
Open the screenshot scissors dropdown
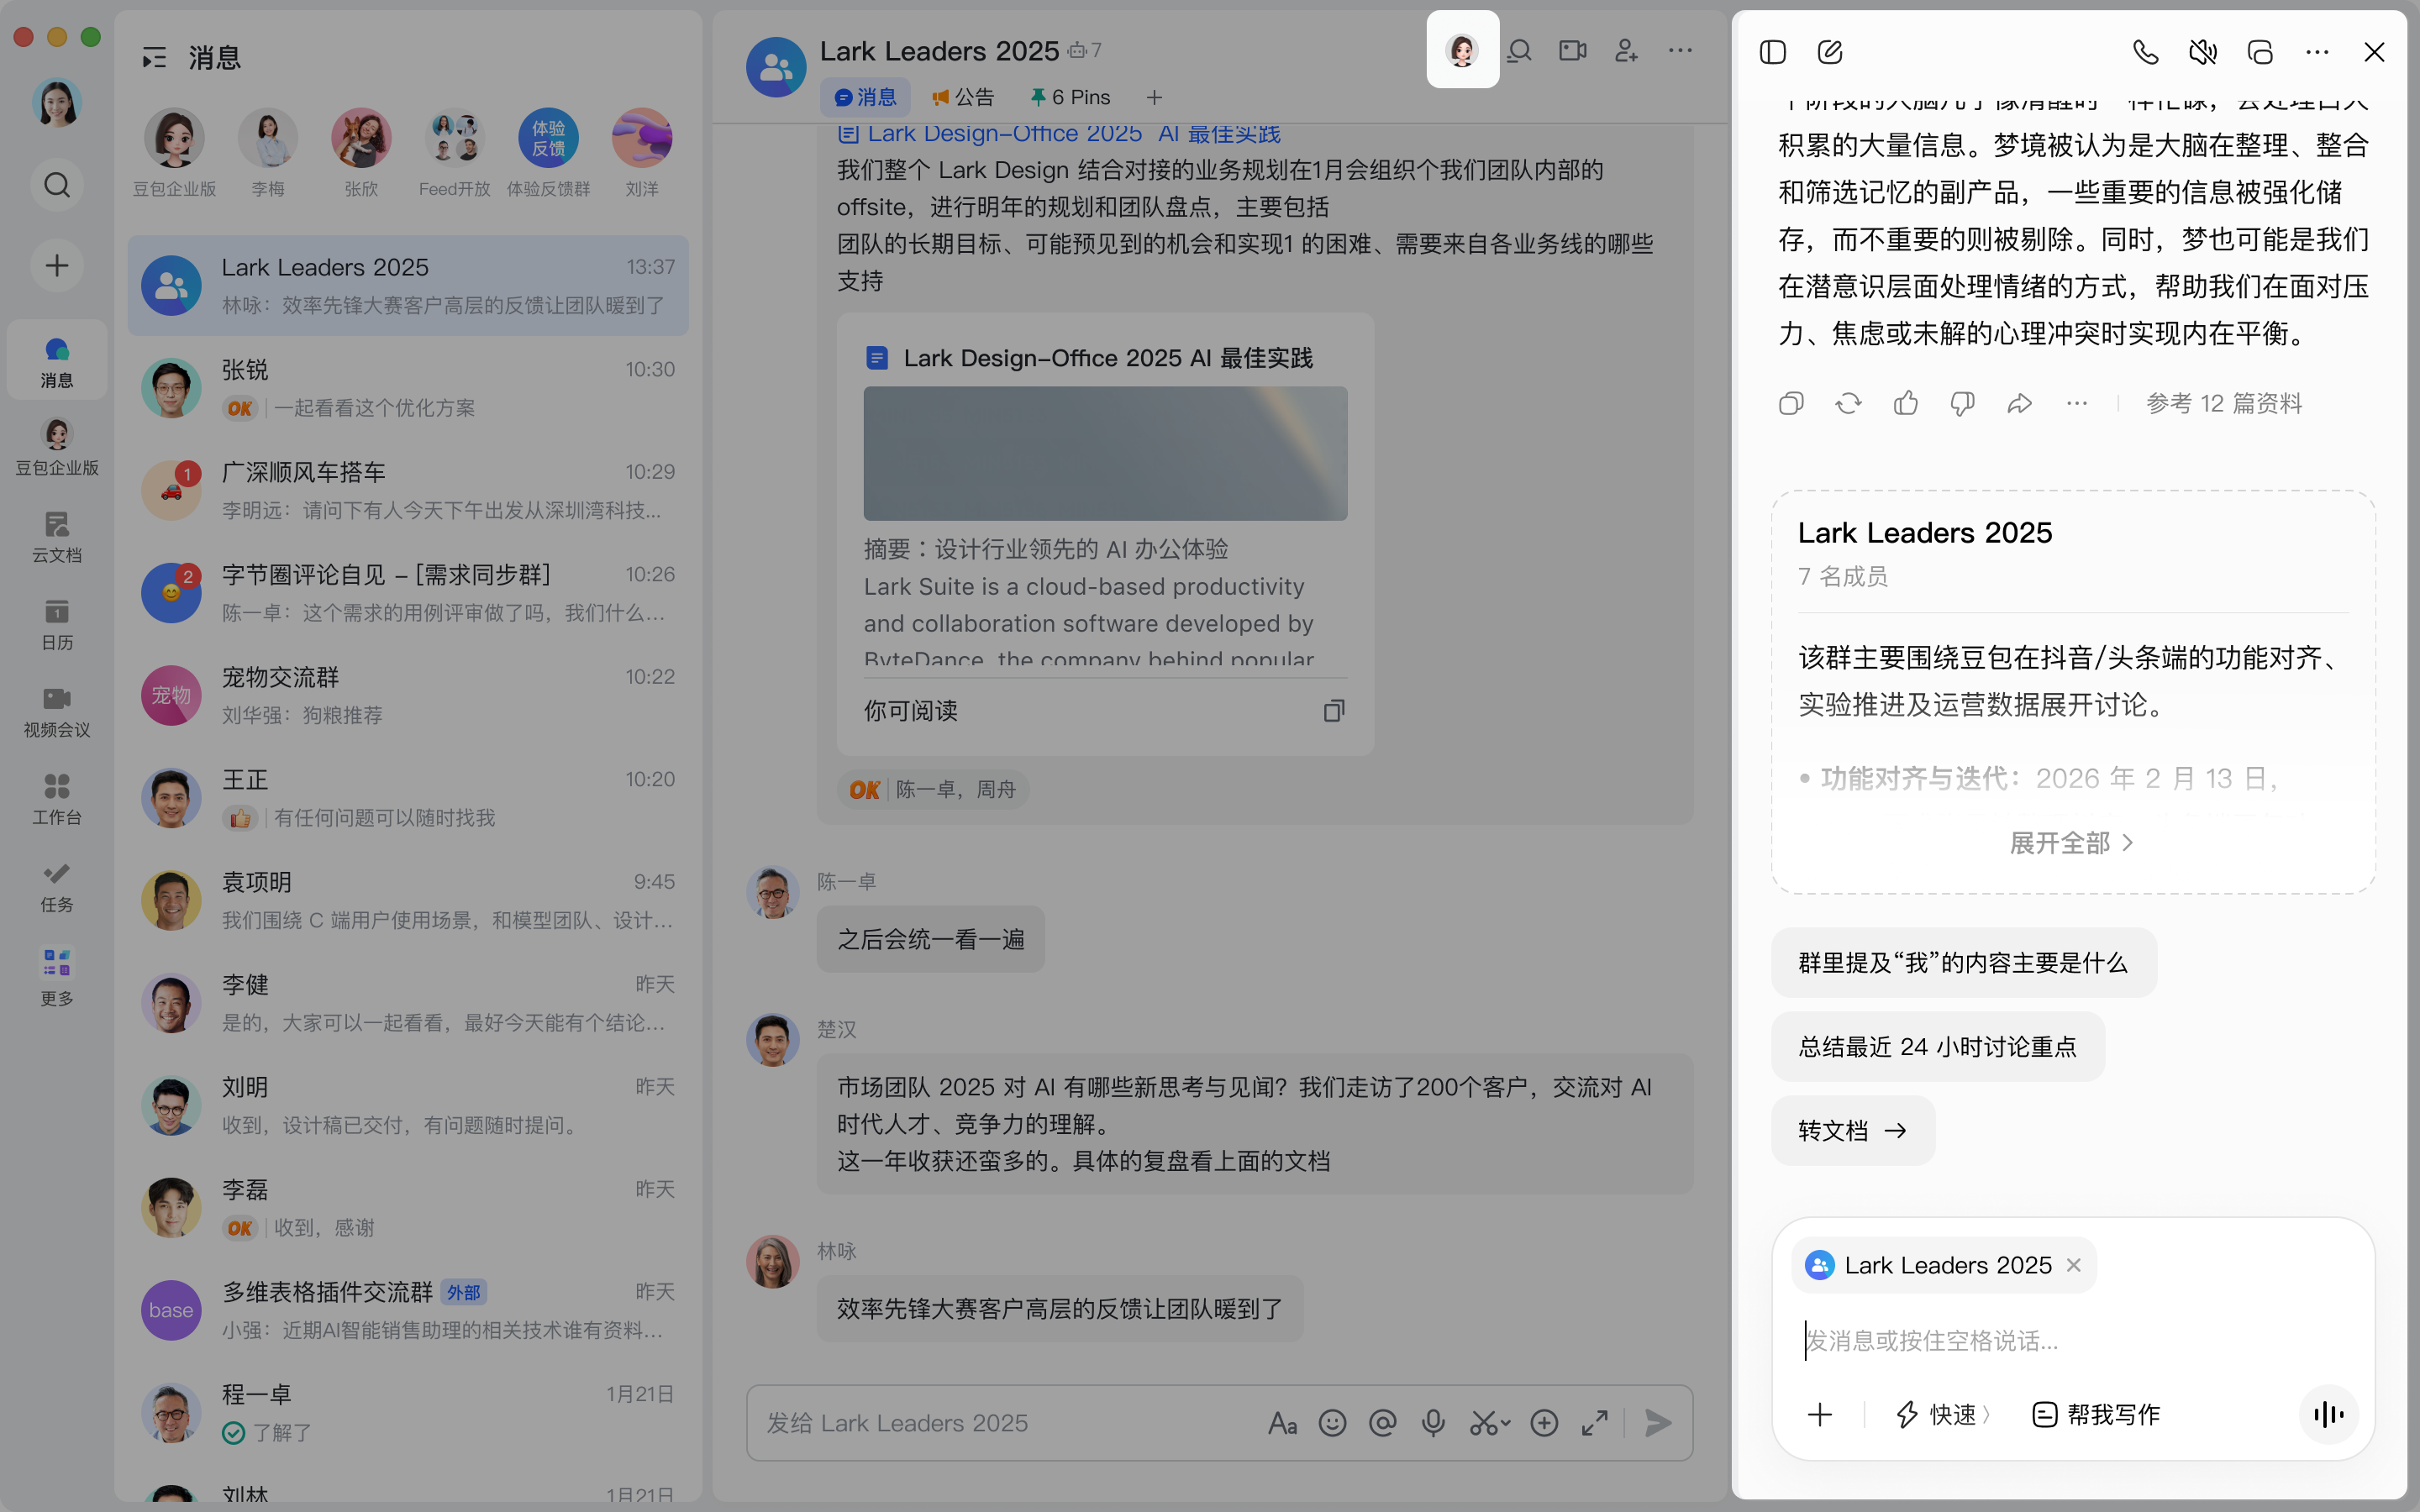click(1489, 1423)
